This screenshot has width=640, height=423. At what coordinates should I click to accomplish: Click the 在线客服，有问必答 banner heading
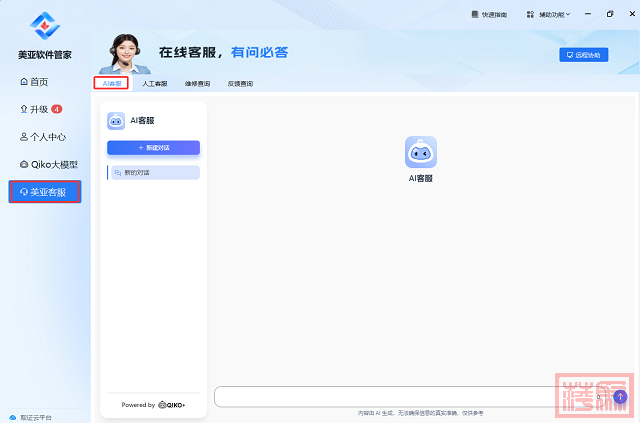pyautogui.click(x=223, y=52)
